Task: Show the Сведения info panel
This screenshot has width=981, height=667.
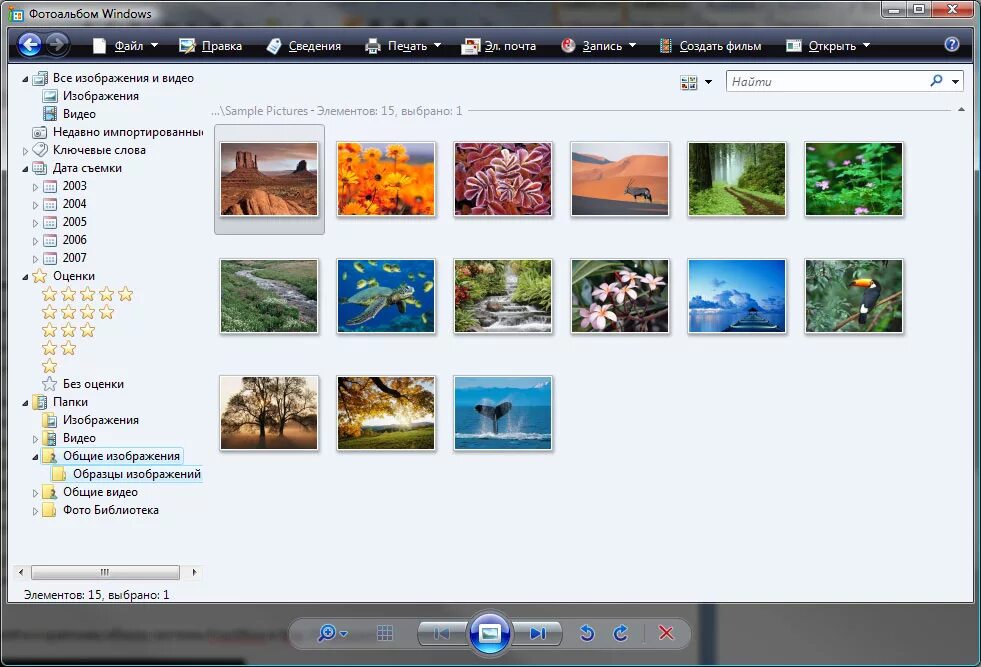Action: point(304,46)
